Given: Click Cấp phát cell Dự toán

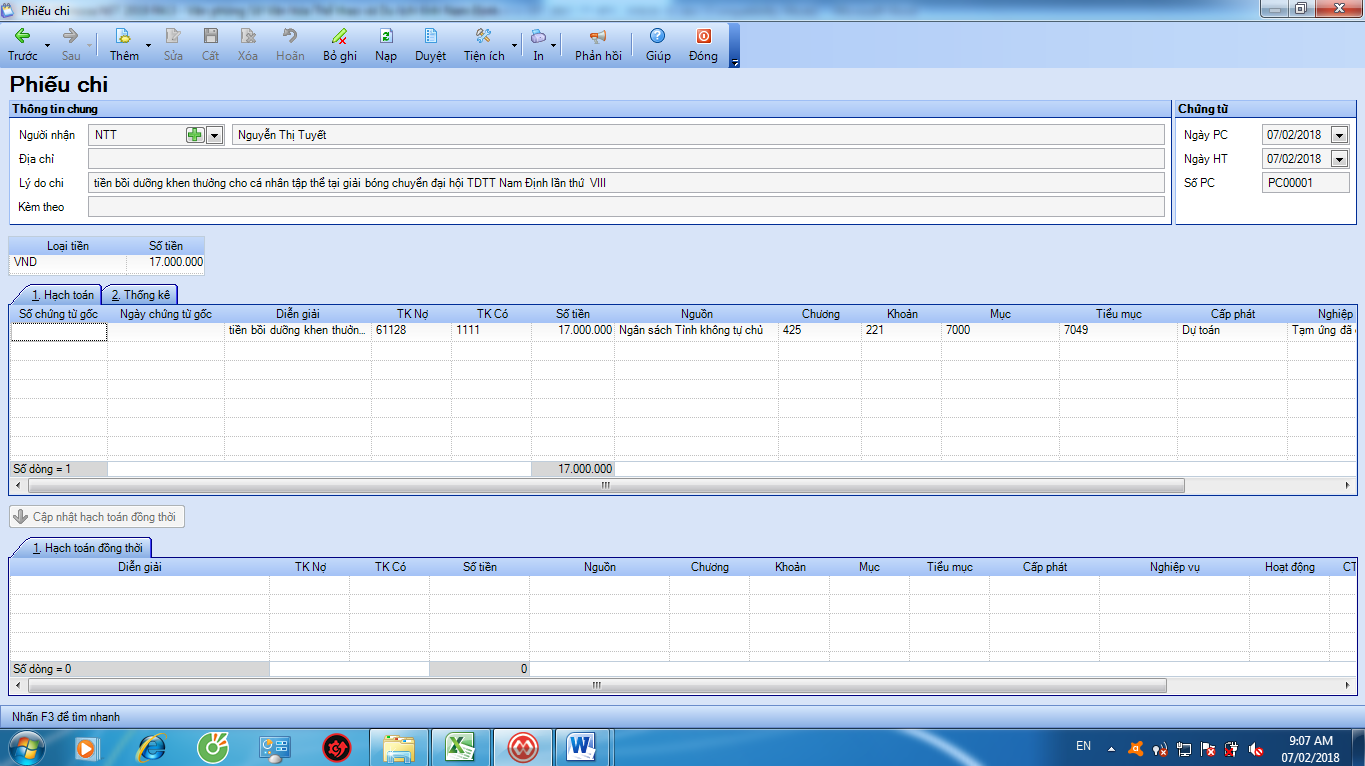Looking at the screenshot, I should [1232, 330].
